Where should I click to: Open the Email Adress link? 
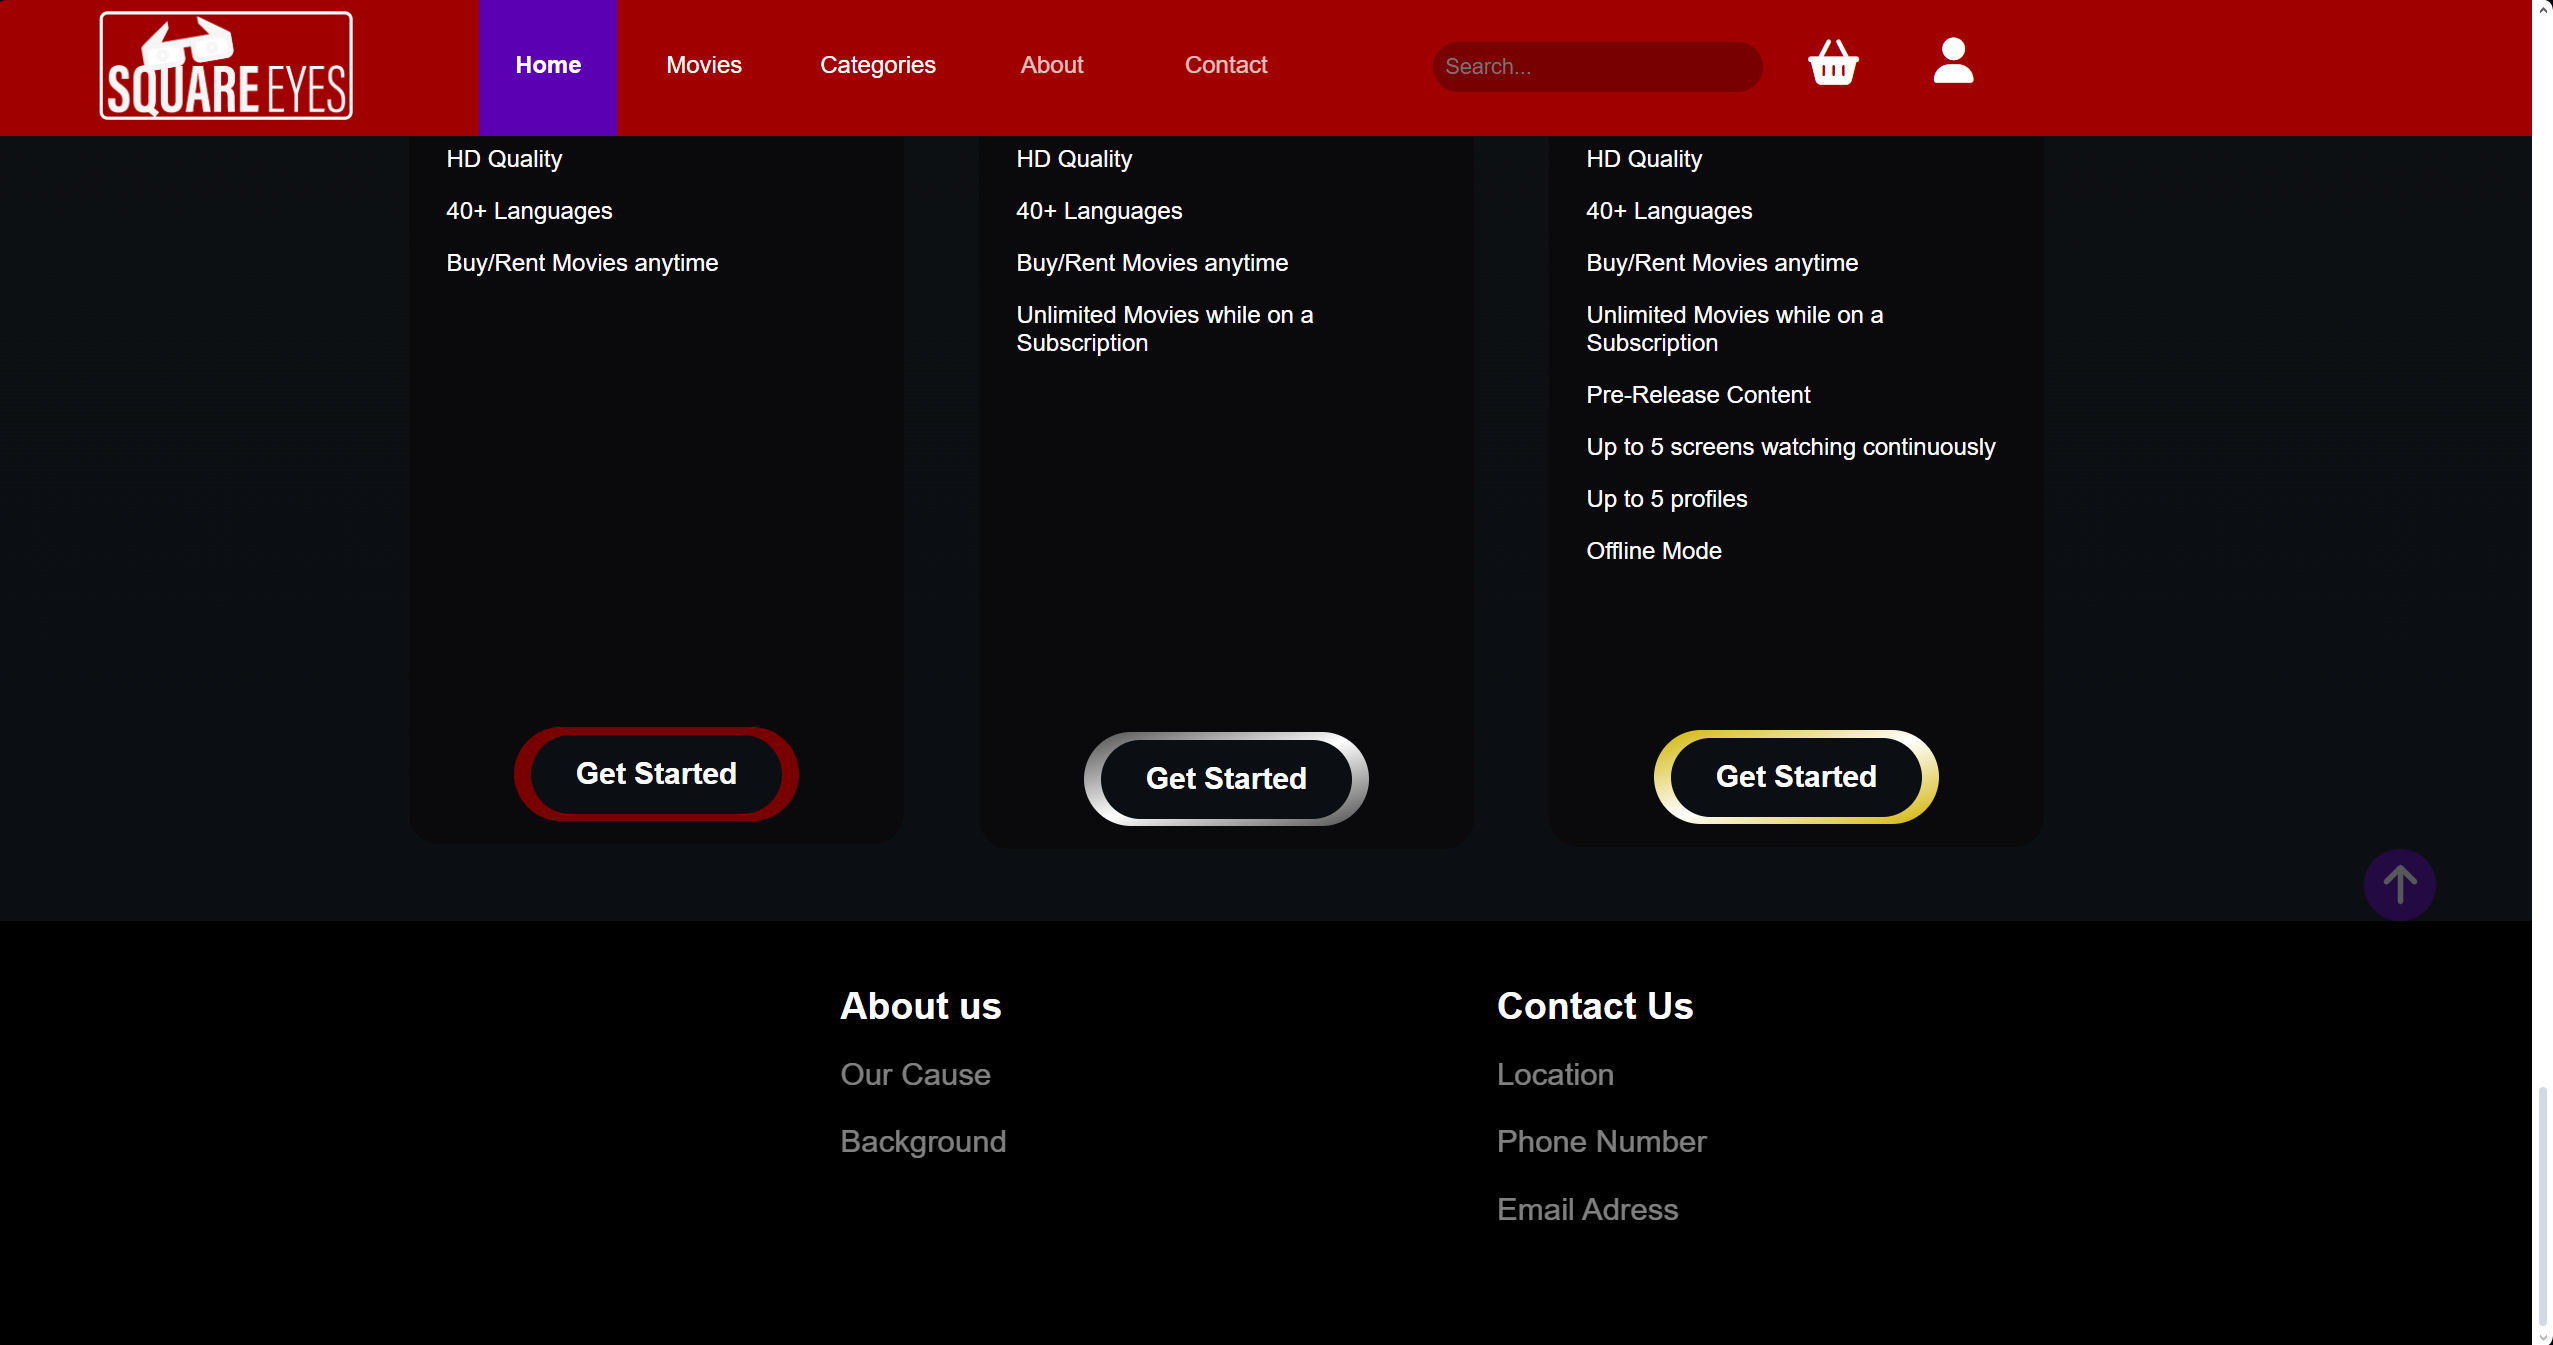pos(1586,1208)
